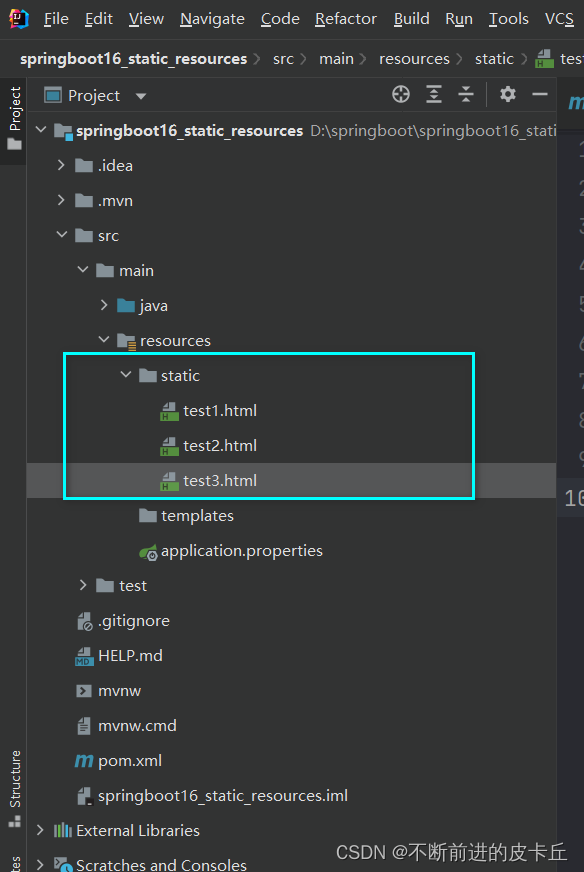This screenshot has width=584, height=872.
Task: Open the Code menu
Action: (x=280, y=19)
